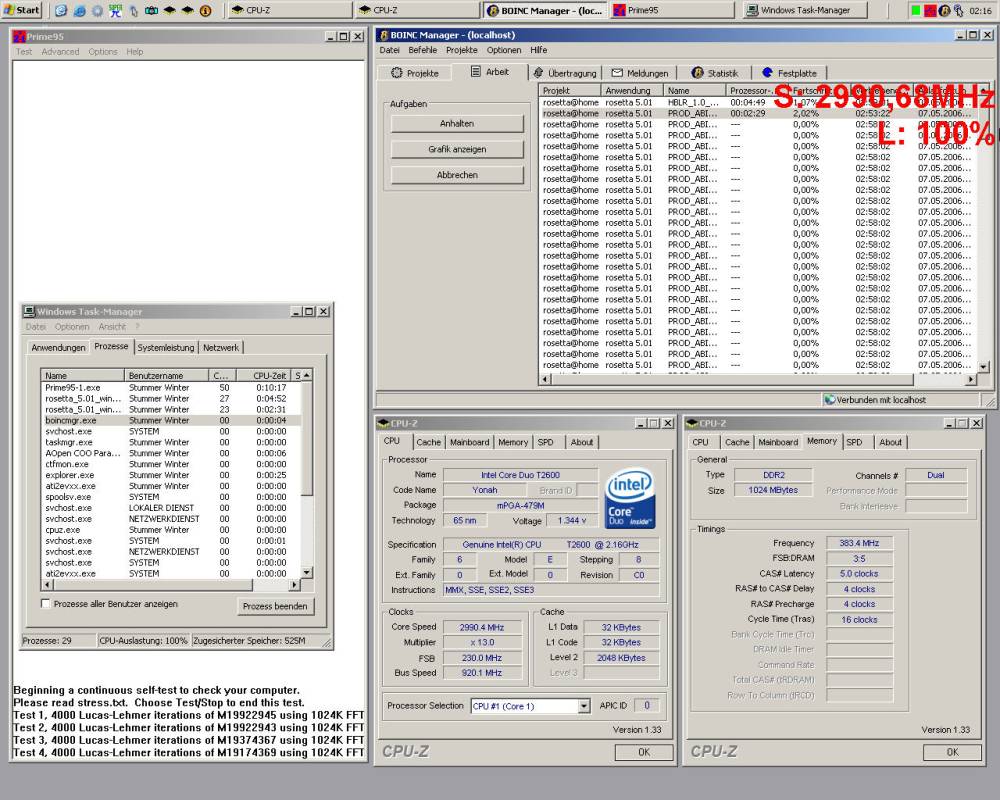Click the green square tray icon
The height and width of the screenshot is (800, 1000).
pos(916,11)
